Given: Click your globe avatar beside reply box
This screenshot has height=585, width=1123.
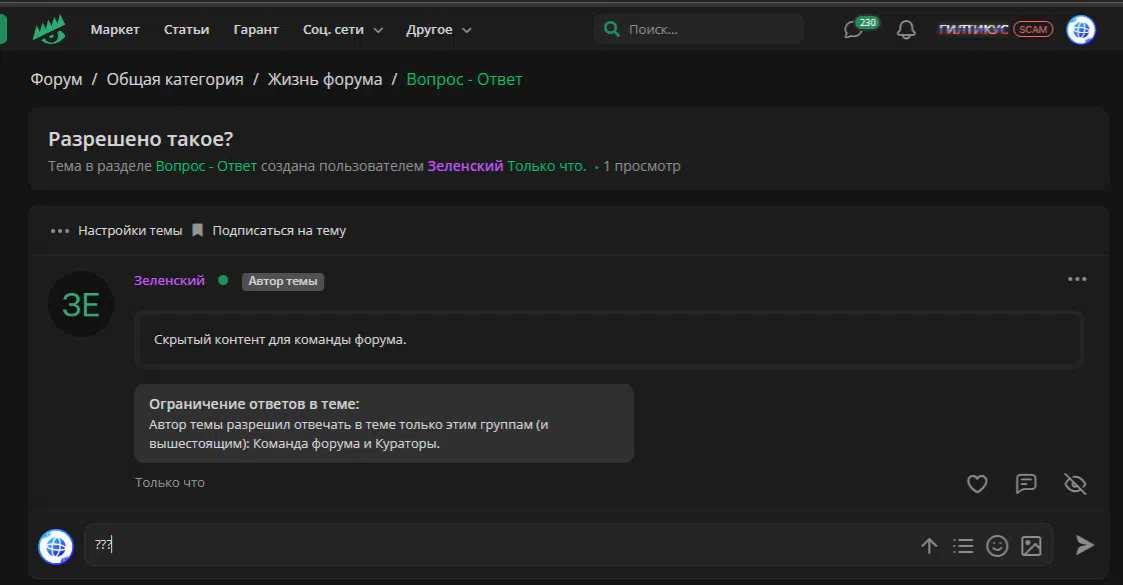Looking at the screenshot, I should click(x=56, y=546).
